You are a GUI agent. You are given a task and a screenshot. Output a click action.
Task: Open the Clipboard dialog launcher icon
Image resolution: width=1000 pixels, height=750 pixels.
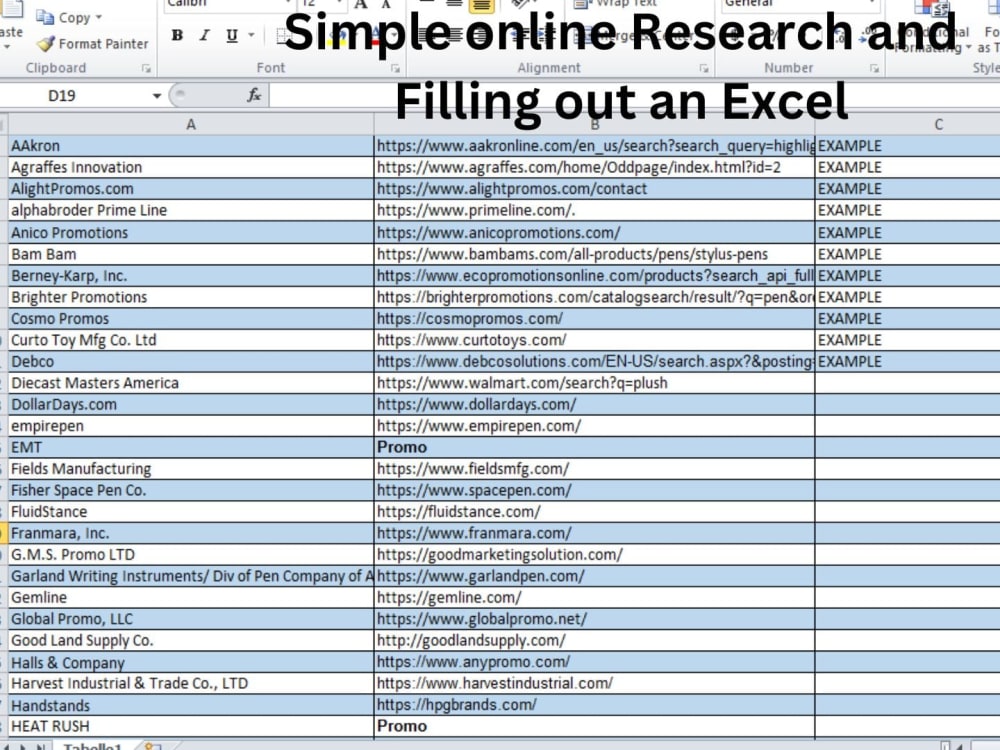click(146, 68)
